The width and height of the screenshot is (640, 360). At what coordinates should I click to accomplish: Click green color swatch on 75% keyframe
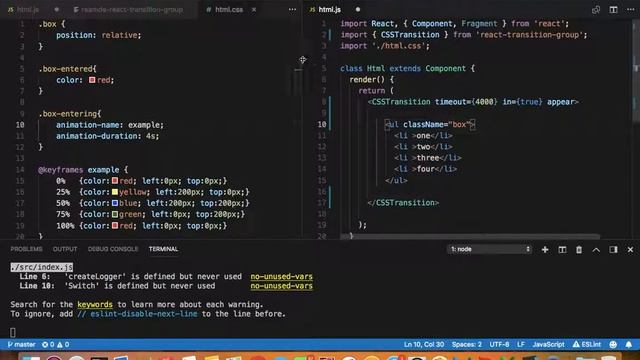(115, 214)
